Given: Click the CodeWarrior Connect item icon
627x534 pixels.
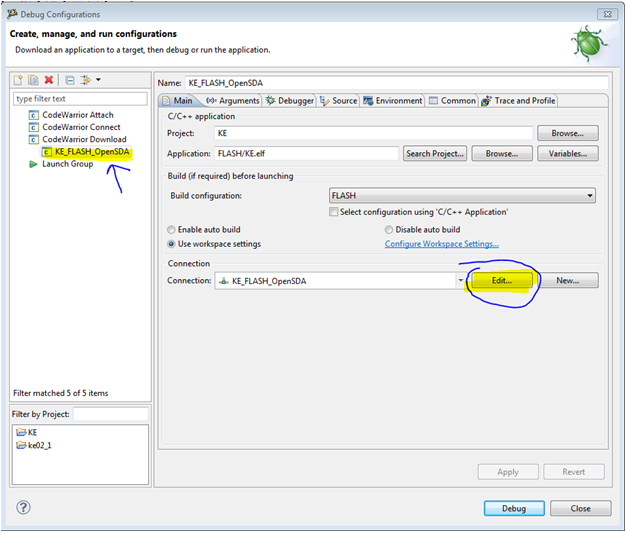Looking at the screenshot, I should coord(34,128).
